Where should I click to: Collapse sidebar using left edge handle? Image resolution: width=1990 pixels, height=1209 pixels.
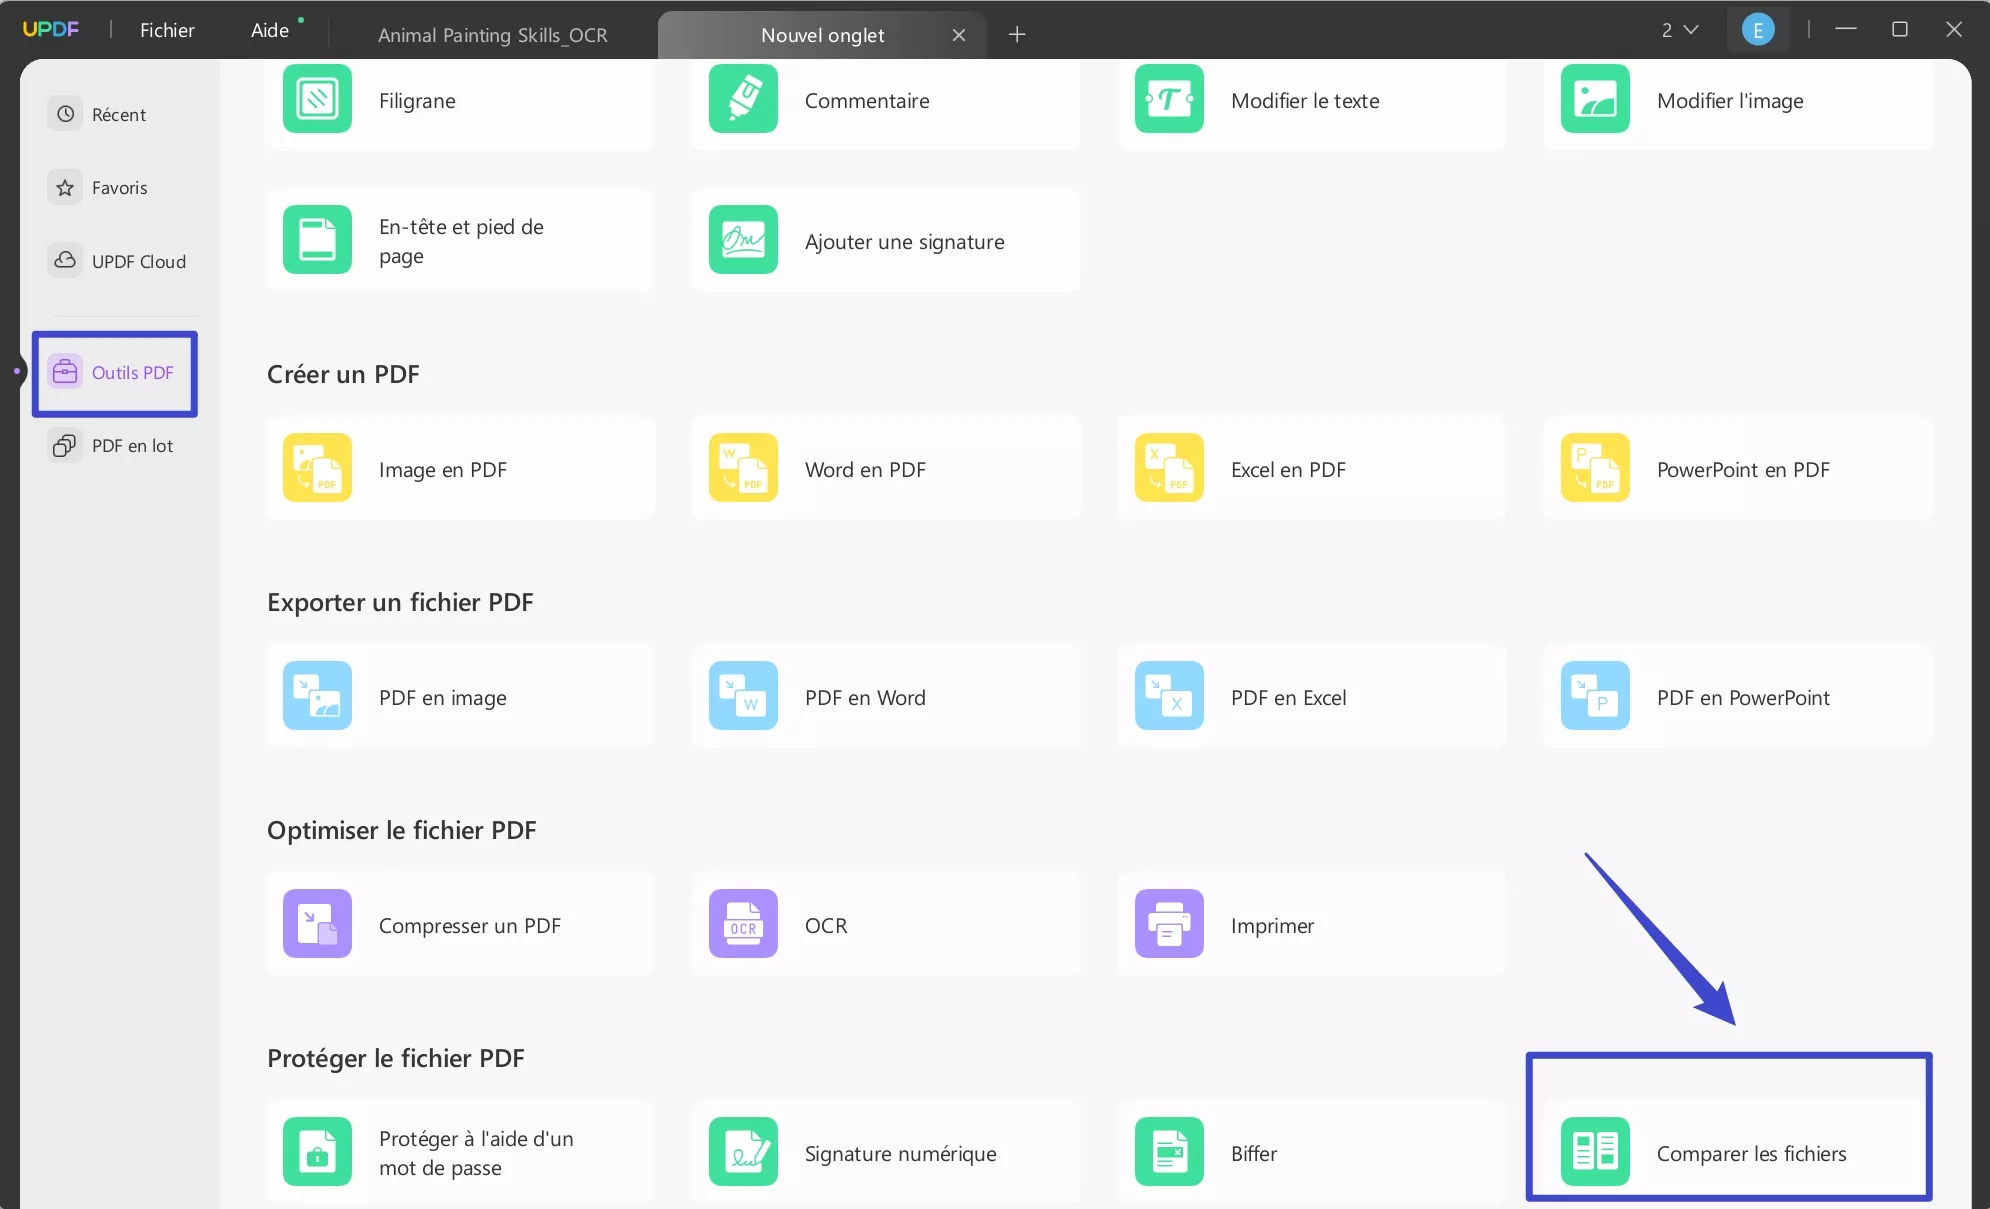pyautogui.click(x=17, y=371)
